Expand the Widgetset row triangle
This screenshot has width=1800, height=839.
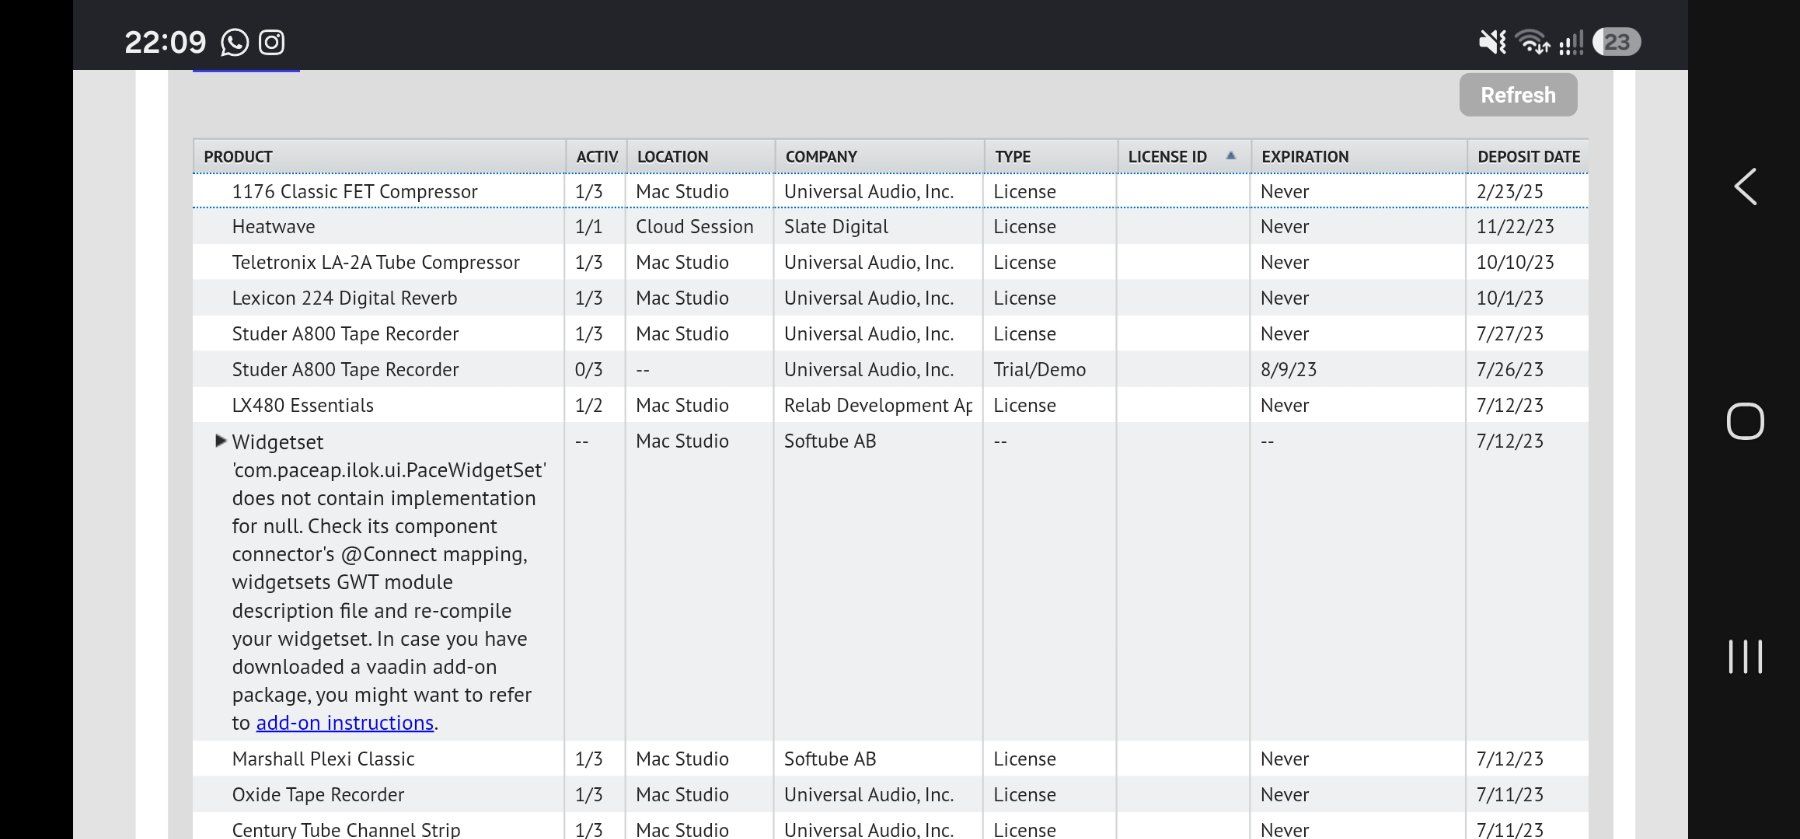[x=221, y=441]
